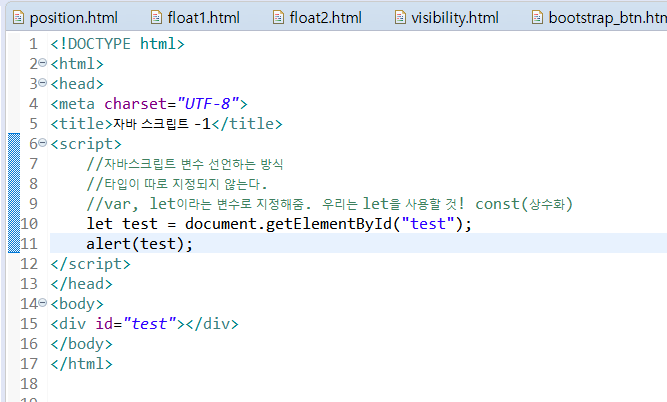Switch to the float2.html tab

(x=317, y=18)
